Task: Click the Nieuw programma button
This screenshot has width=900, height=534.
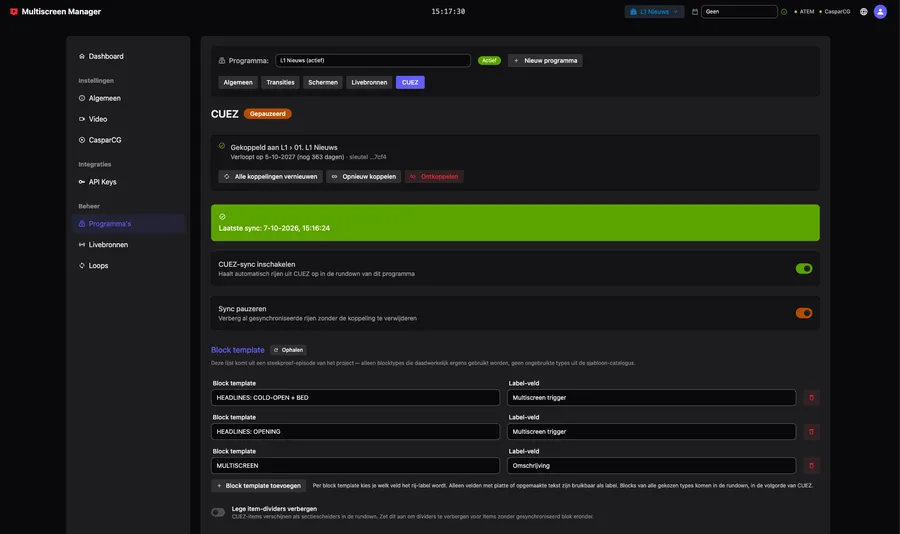Action: click(545, 60)
